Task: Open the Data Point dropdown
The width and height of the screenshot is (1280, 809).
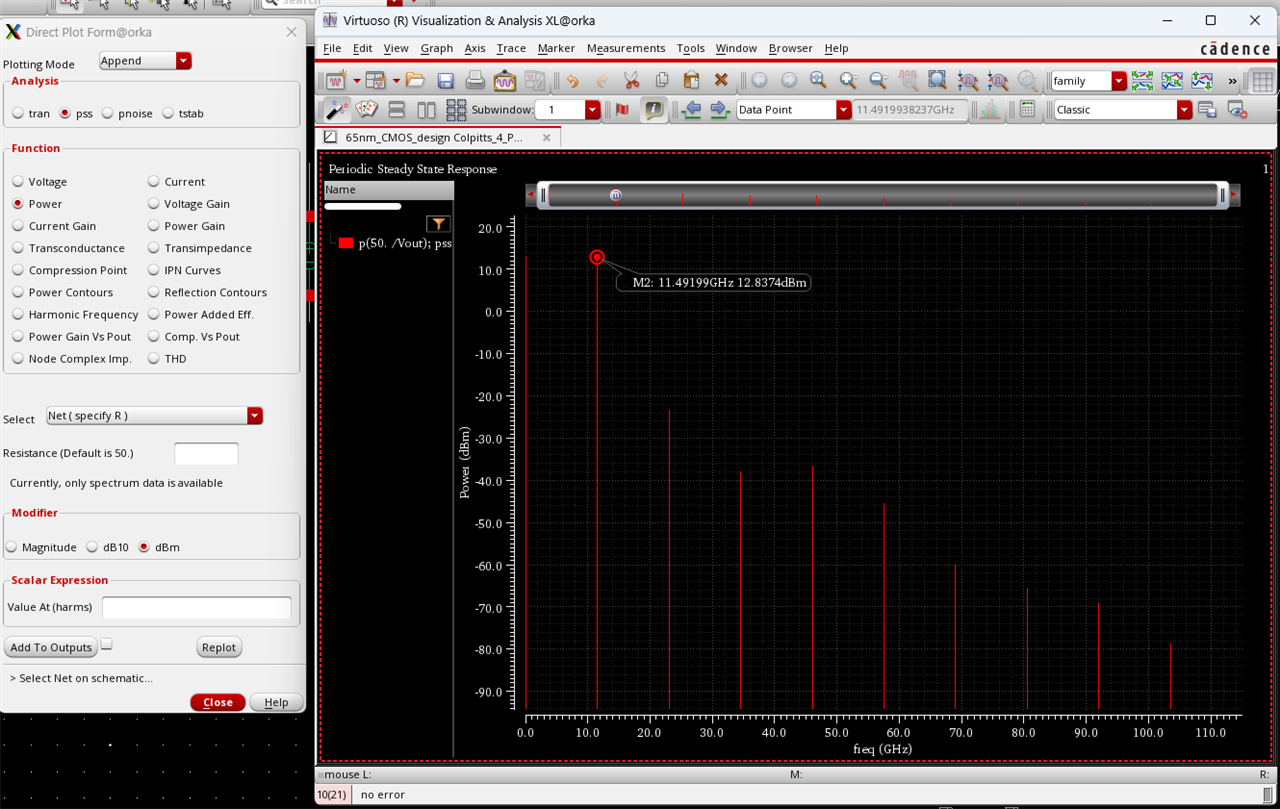Action: pyautogui.click(x=843, y=110)
